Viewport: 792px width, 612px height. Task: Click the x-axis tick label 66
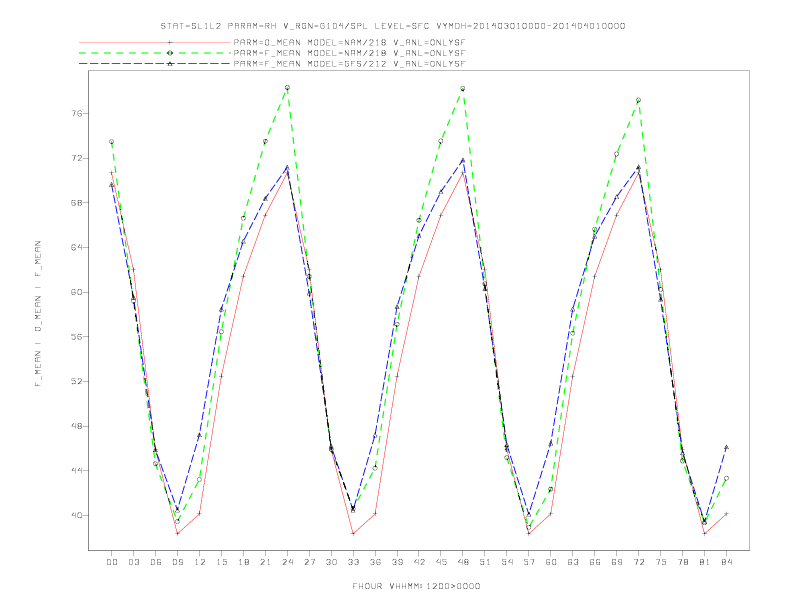(x=595, y=562)
